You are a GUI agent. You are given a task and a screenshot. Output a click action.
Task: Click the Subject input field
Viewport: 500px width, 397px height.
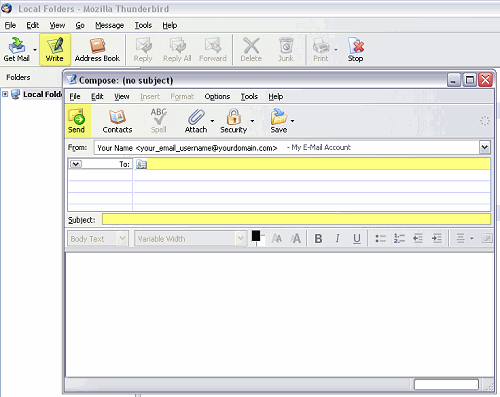pos(296,219)
